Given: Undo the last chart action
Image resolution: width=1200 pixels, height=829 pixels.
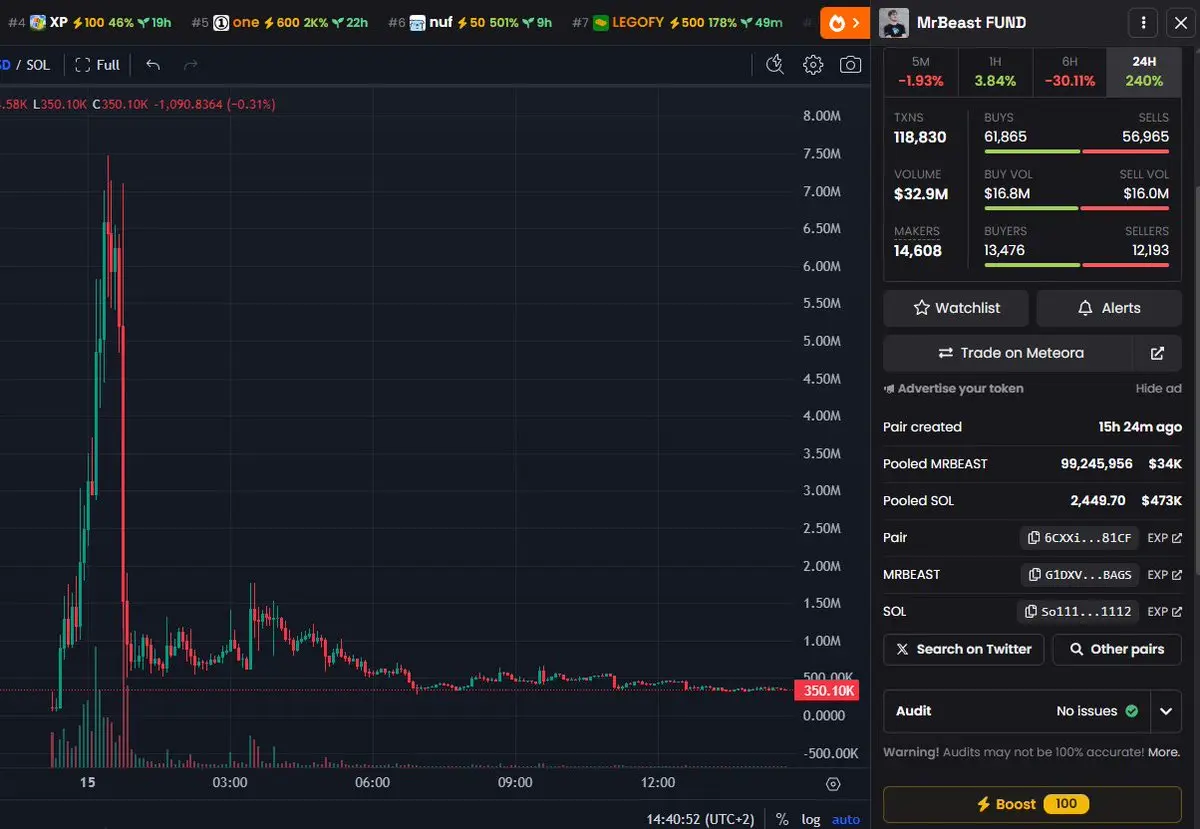Looking at the screenshot, I should pos(153,65).
